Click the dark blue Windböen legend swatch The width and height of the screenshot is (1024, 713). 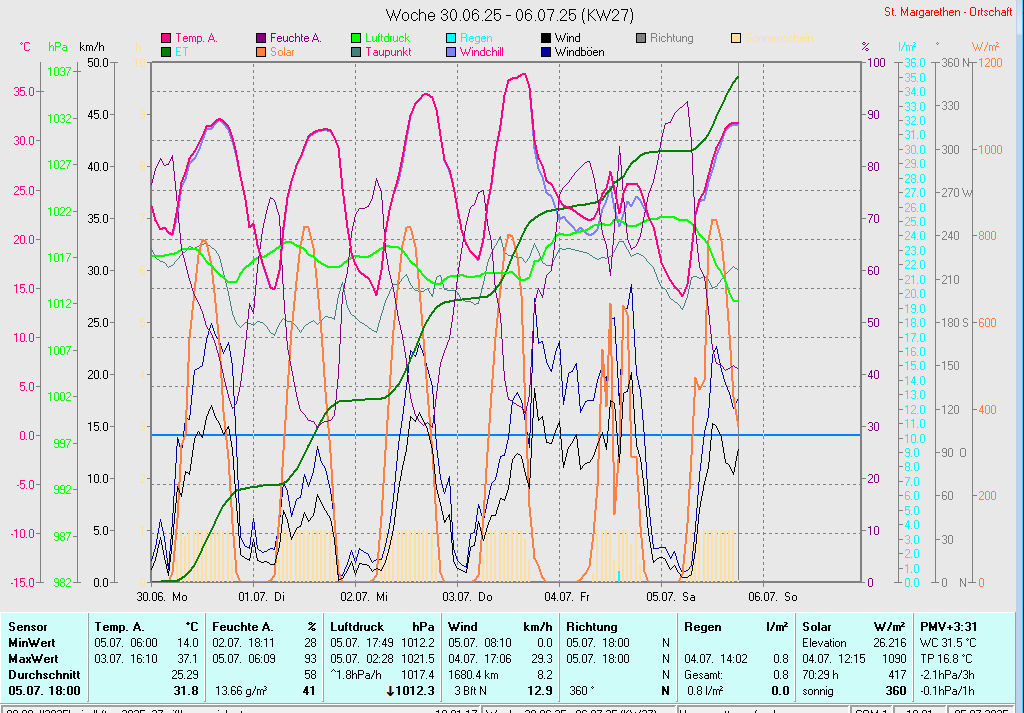[546, 52]
